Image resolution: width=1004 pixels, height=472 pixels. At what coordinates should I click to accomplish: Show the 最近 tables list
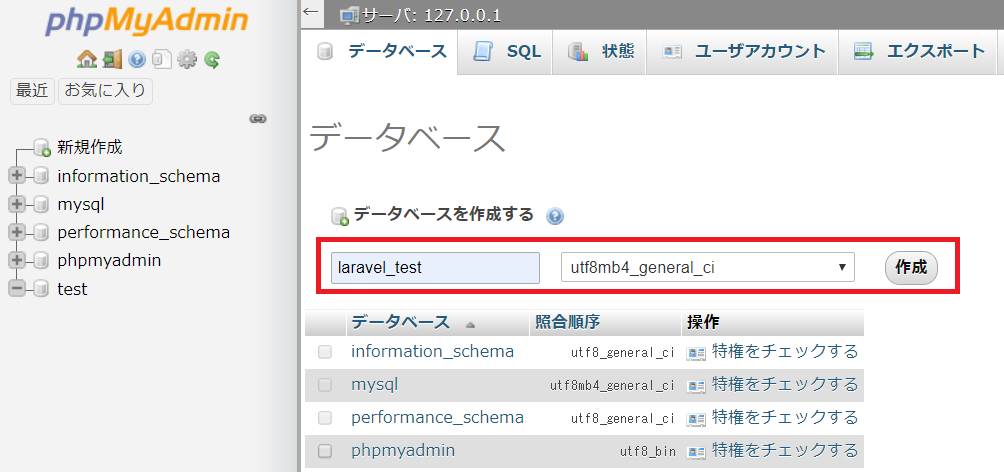(x=32, y=91)
